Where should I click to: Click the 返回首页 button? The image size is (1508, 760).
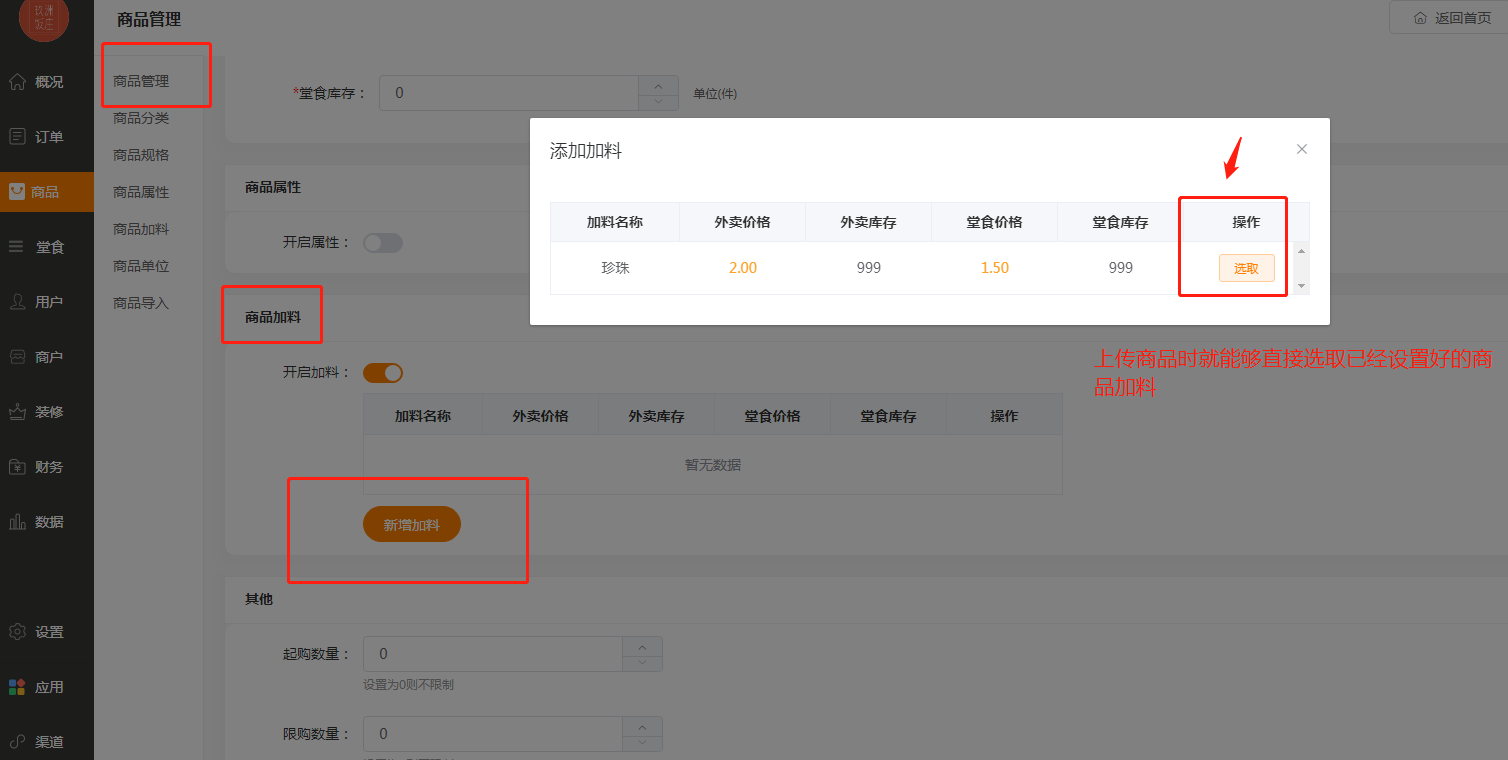(1448, 18)
